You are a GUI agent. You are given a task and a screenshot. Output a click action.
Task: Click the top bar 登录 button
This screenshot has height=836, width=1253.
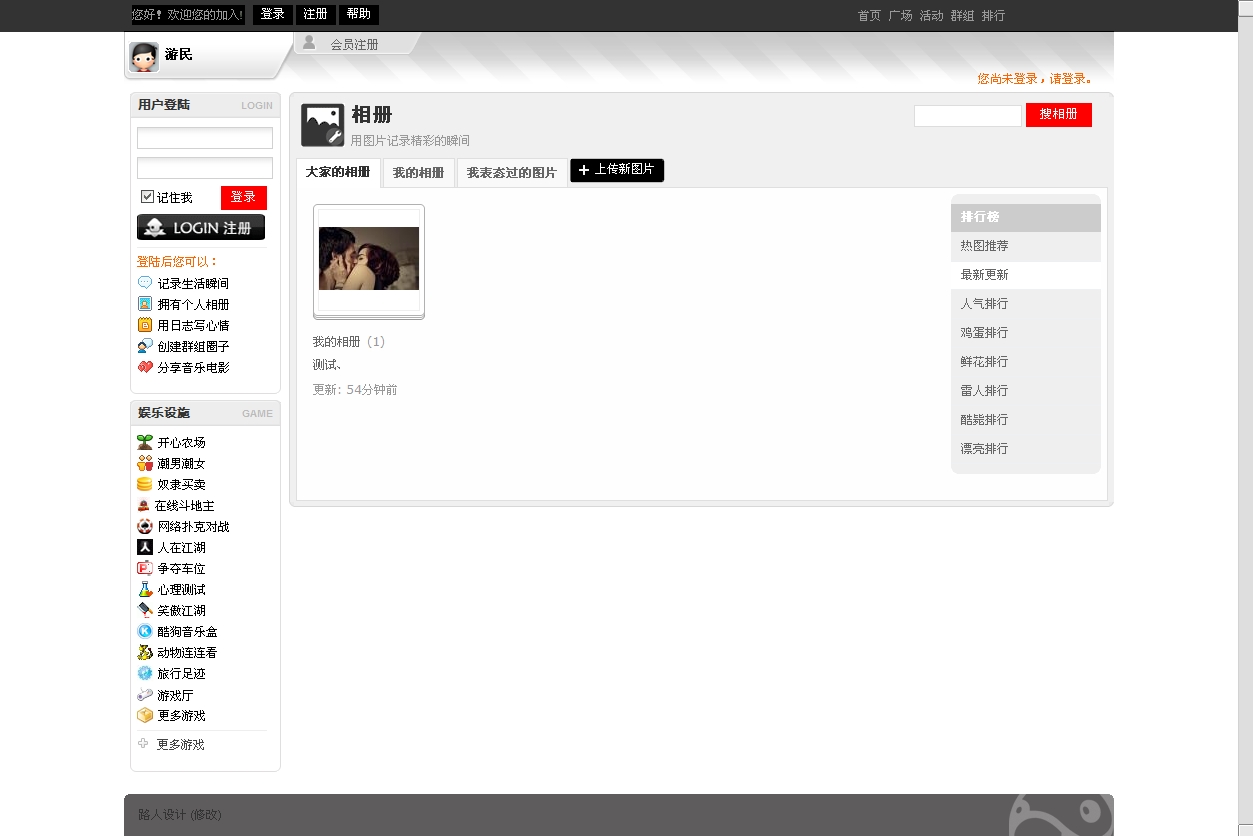point(273,15)
